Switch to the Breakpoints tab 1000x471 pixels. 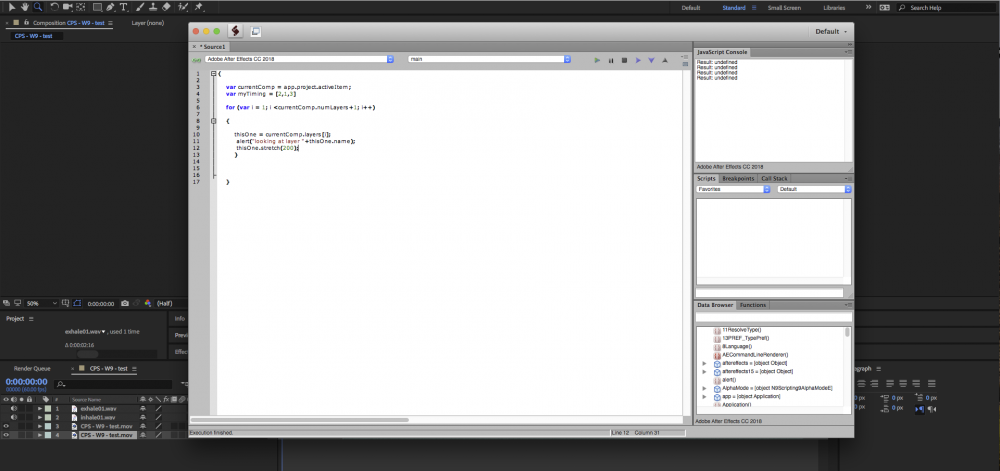click(x=738, y=178)
